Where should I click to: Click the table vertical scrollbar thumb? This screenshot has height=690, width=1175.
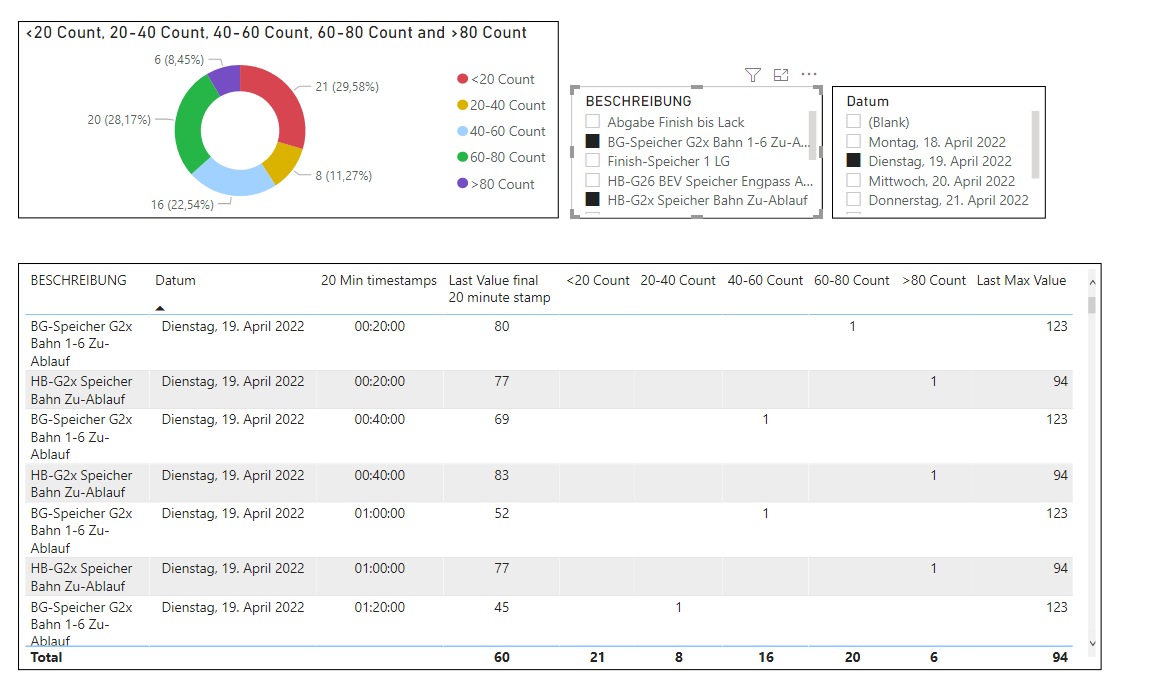tap(1092, 305)
